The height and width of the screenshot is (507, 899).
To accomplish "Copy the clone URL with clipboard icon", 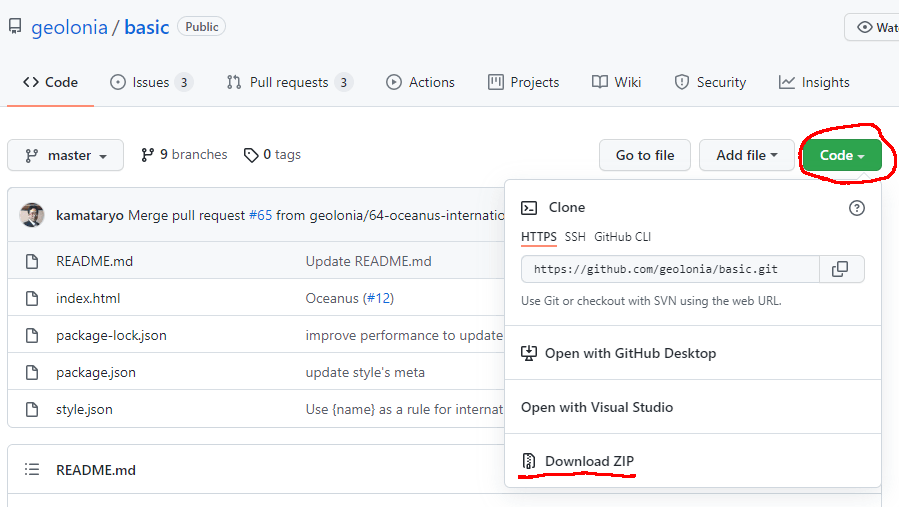I will (x=841, y=269).
